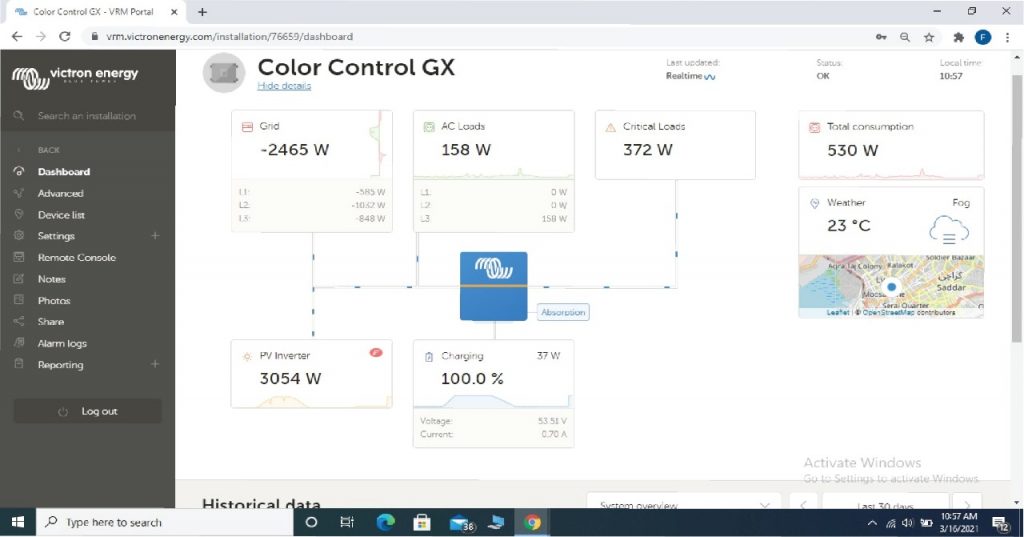
Task: Click the page vertical scrollbar
Action: (1017, 209)
